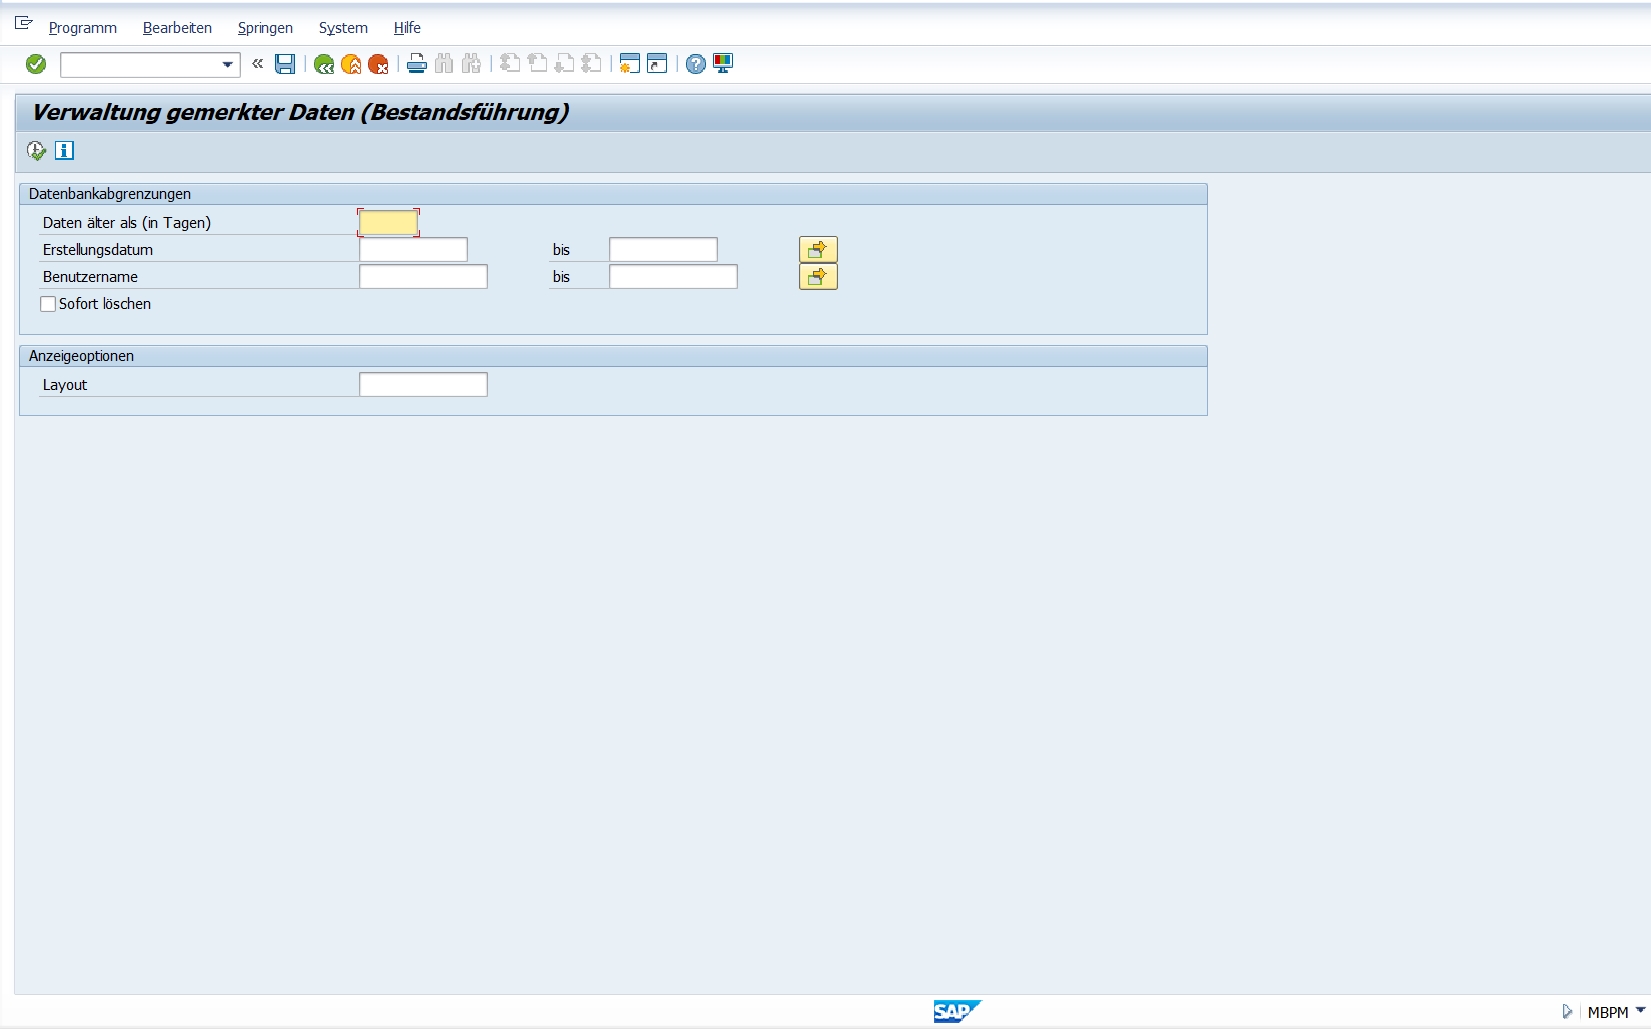Open the Springen menu
Viewport: 1651px width, 1029px height.
tap(265, 28)
